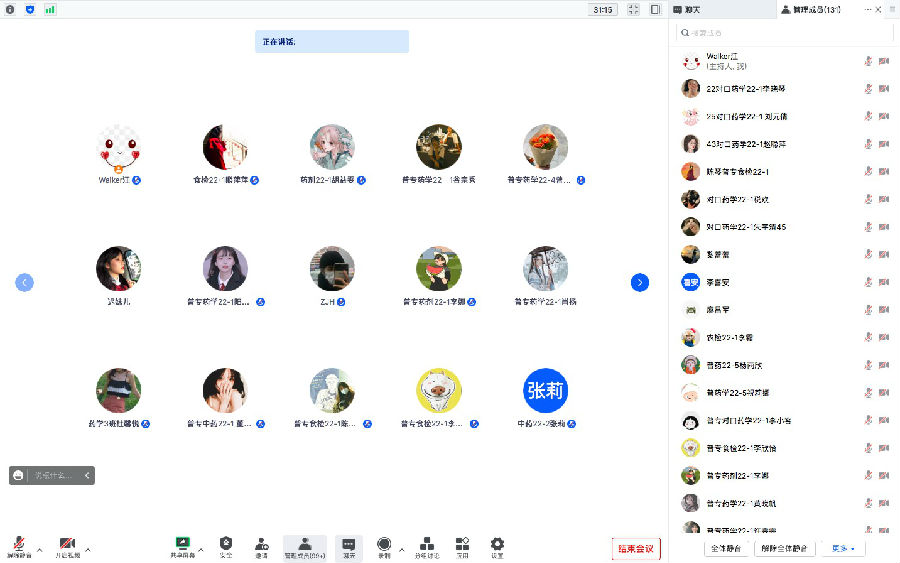Viewport: 900px width, 563px height.
Task: Toggle microphone for Walker江 in member list
Action: coord(867,61)
